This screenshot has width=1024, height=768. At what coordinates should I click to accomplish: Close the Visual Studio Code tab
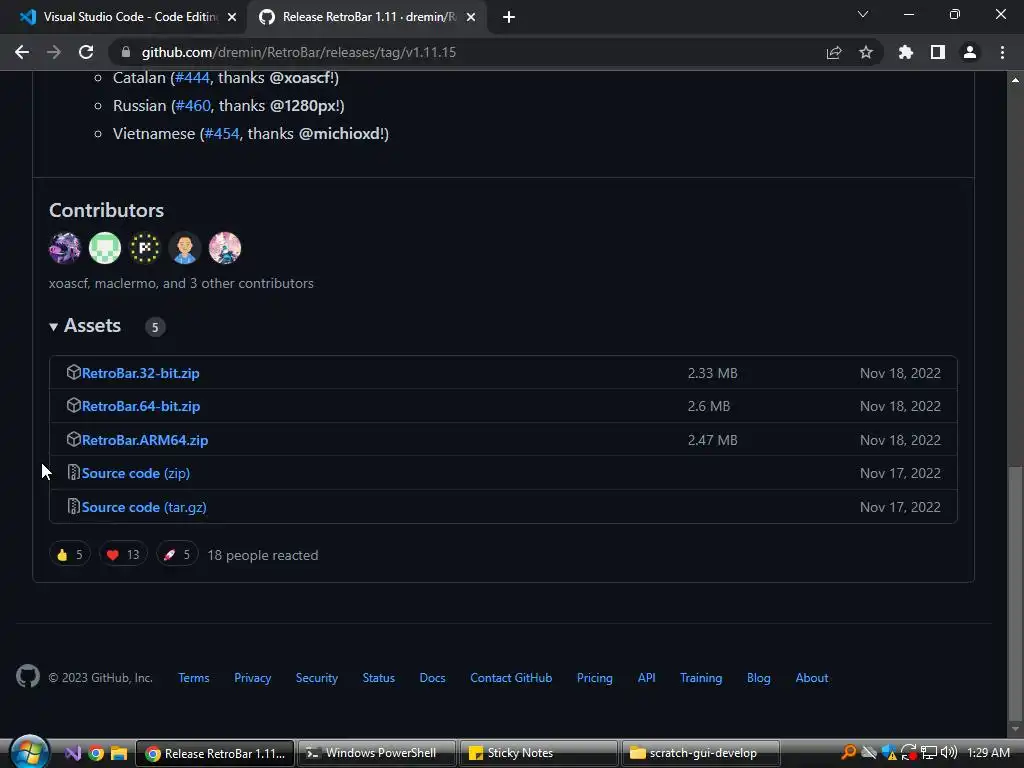232,17
